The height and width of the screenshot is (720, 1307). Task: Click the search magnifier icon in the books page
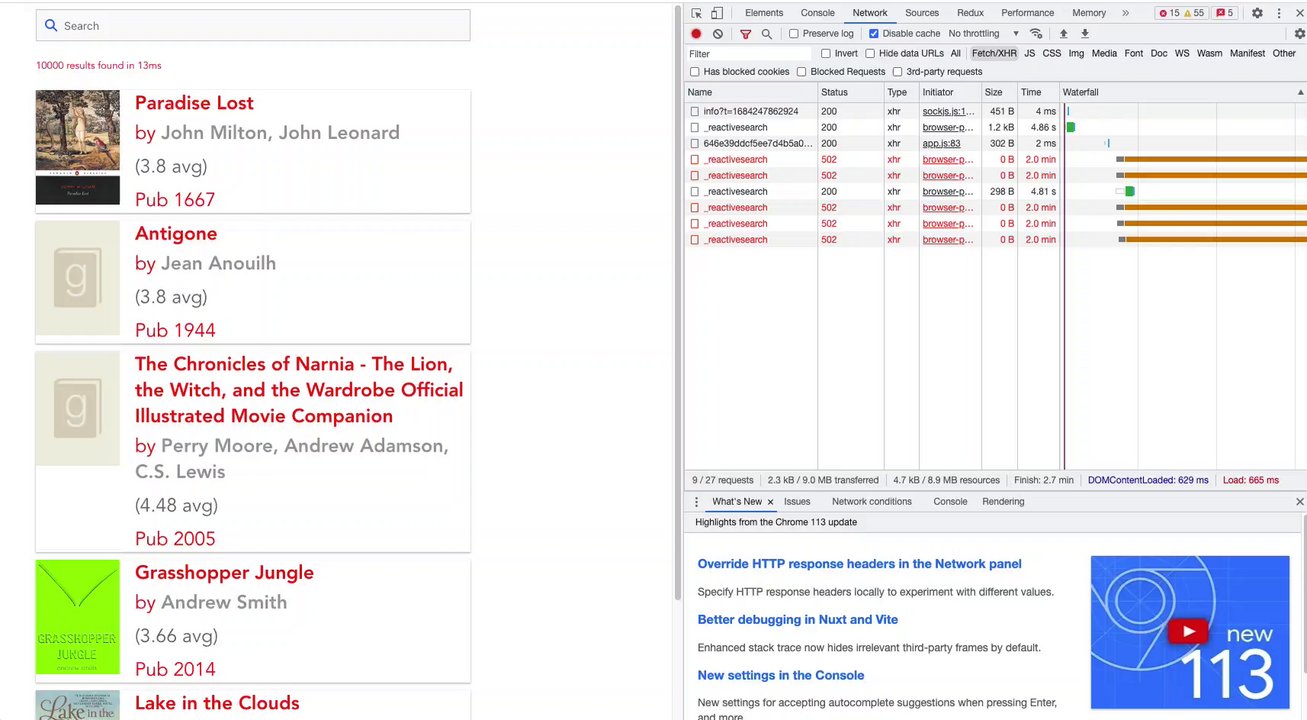(52, 26)
